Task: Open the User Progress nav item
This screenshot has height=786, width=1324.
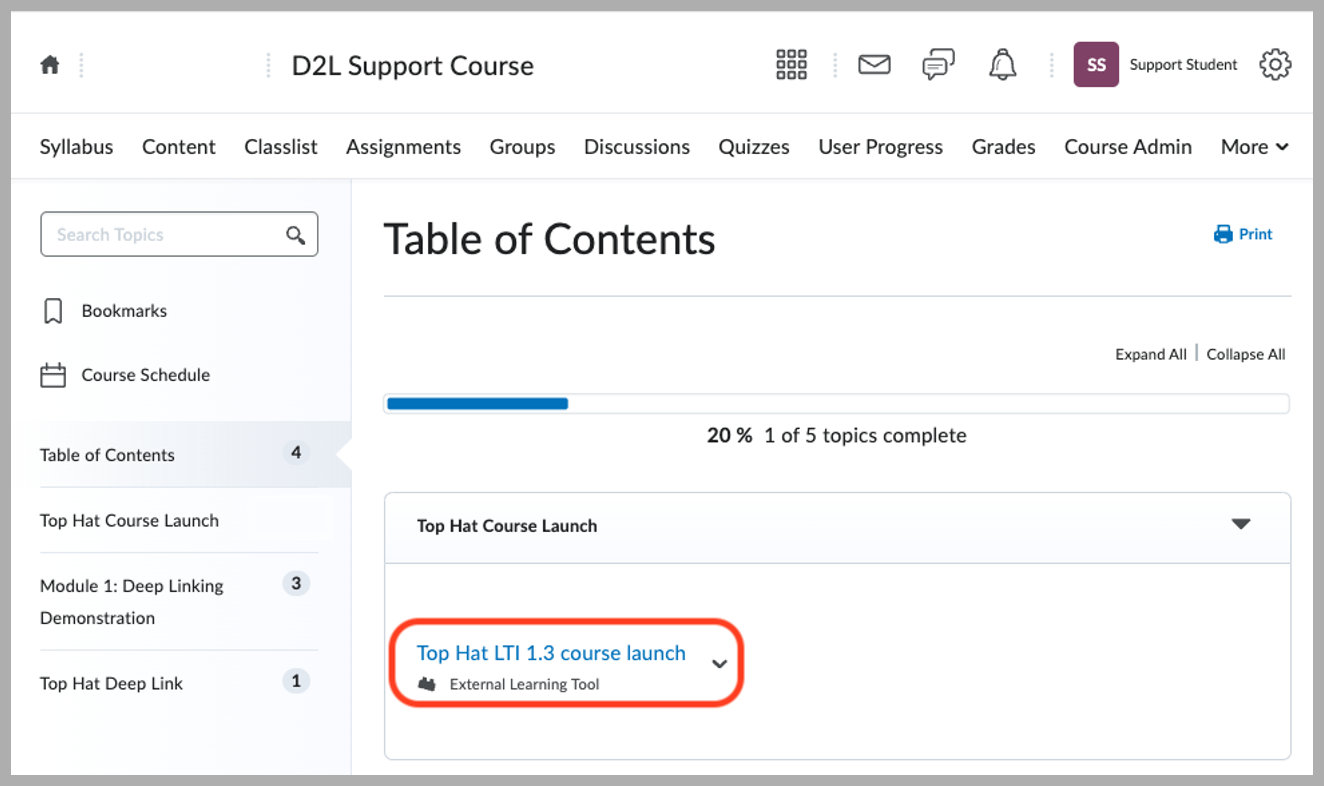Action: [880, 147]
